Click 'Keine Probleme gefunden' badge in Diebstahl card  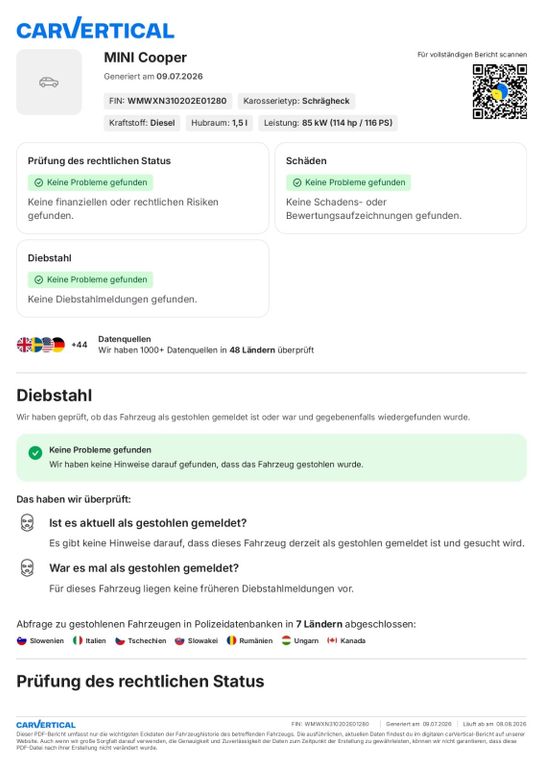coord(90,280)
